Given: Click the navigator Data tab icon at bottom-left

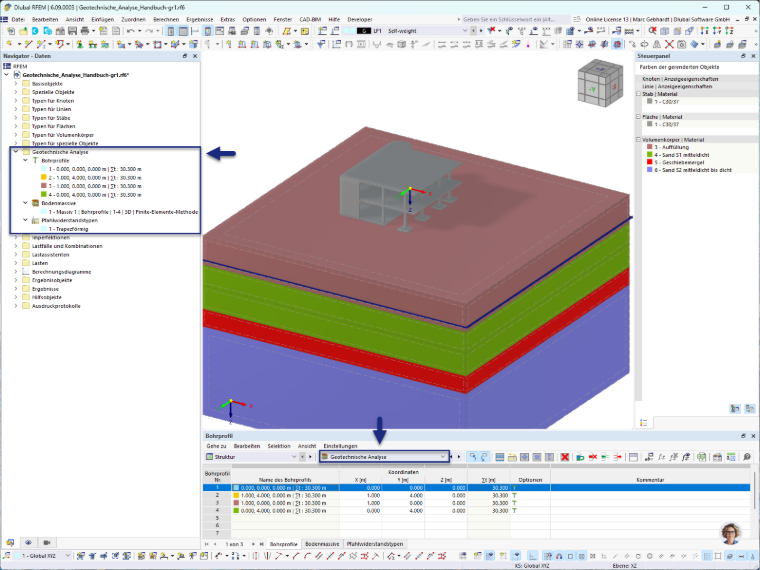Looking at the screenshot, I should 10,542.
